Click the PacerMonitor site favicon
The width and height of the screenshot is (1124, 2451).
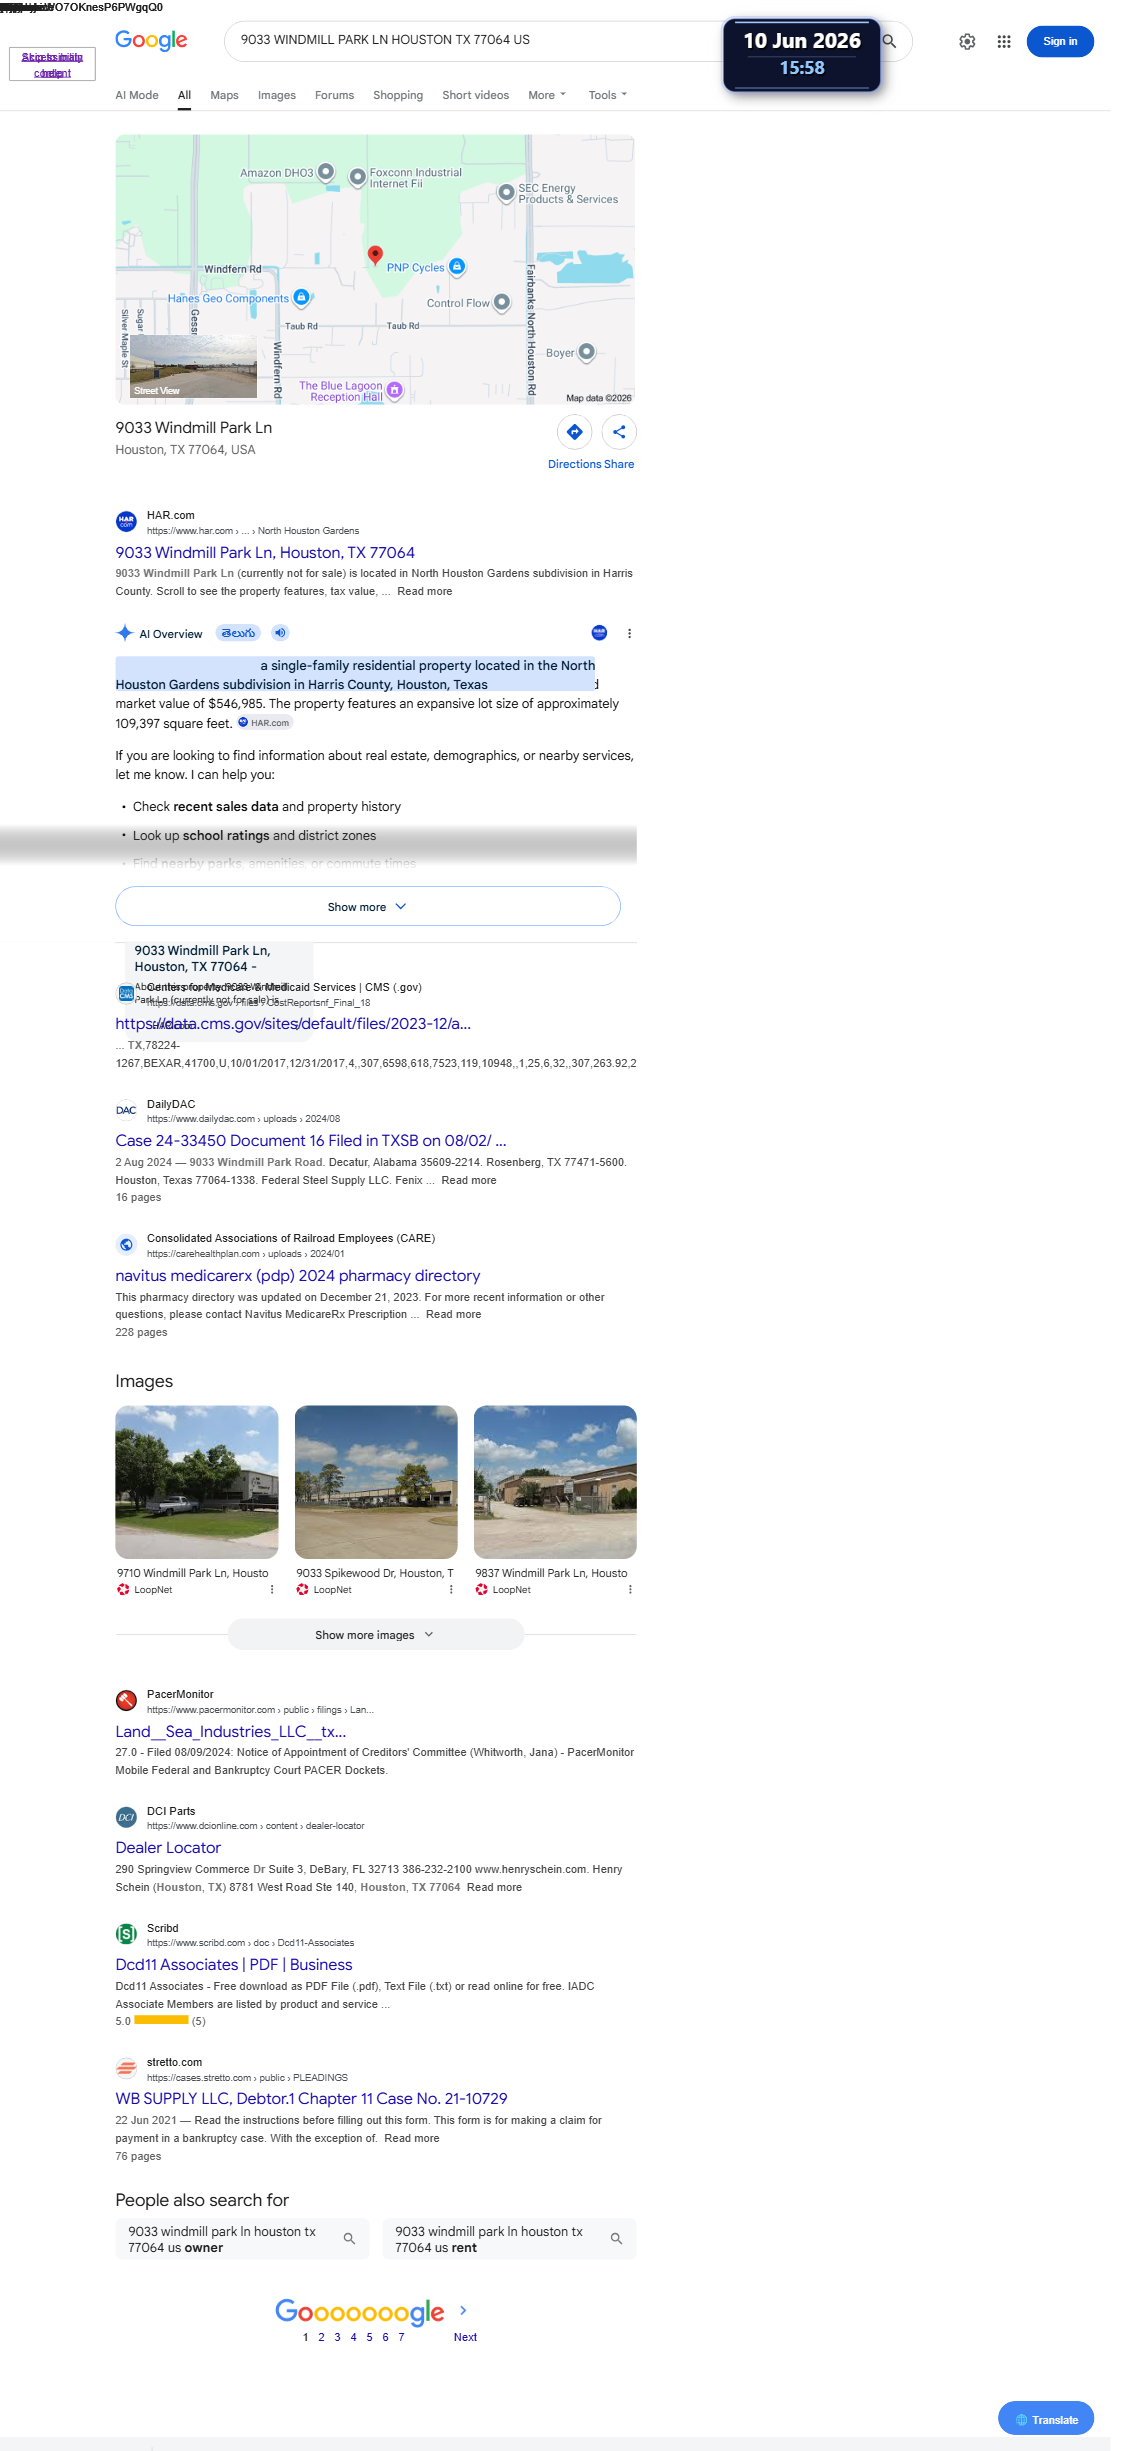(126, 1700)
